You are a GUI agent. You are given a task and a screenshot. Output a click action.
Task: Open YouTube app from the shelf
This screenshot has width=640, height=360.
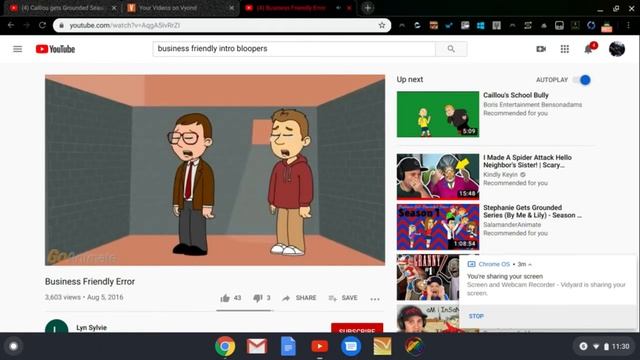tap(320, 347)
